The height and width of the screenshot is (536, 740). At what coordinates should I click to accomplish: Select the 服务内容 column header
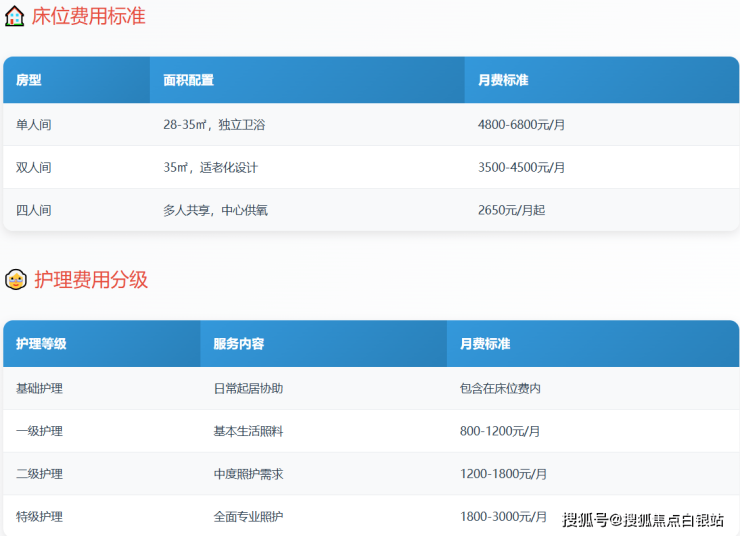click(x=238, y=344)
